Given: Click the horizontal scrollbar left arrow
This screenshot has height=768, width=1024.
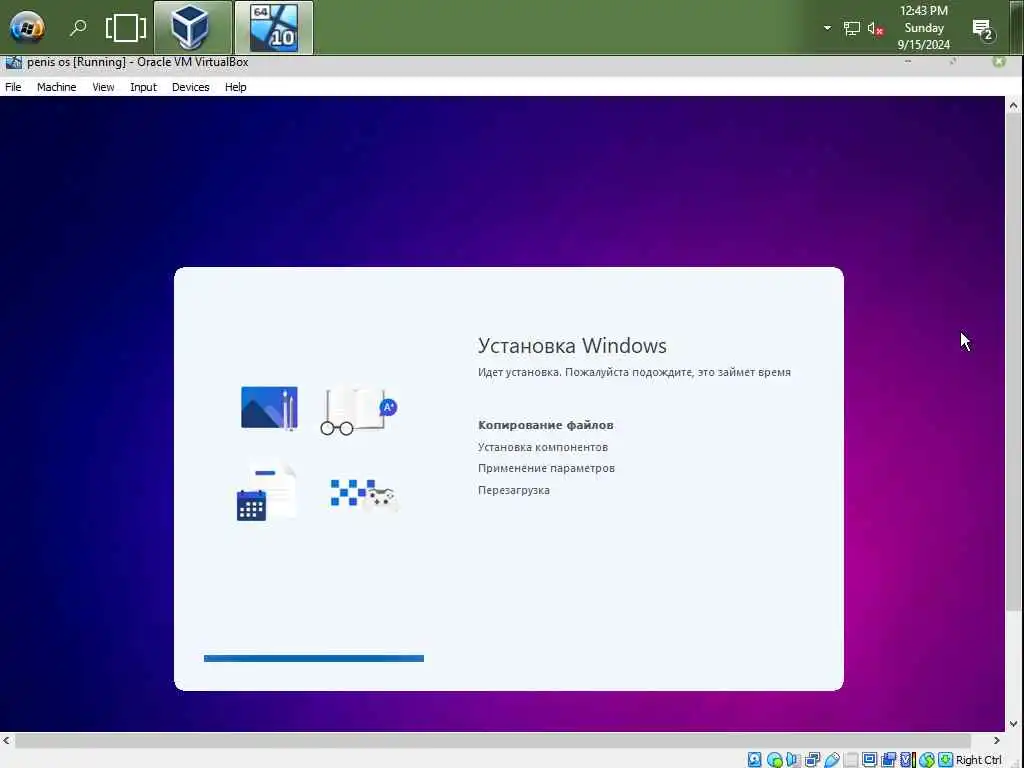Looking at the screenshot, I should (7, 741).
